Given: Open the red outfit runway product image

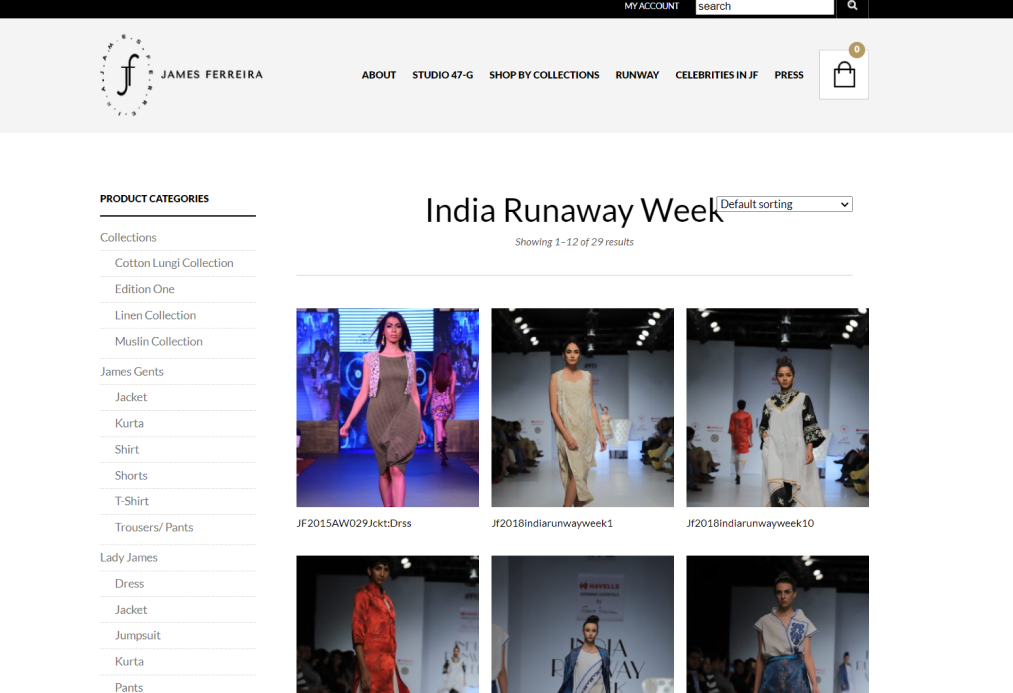Looking at the screenshot, I should [388, 624].
